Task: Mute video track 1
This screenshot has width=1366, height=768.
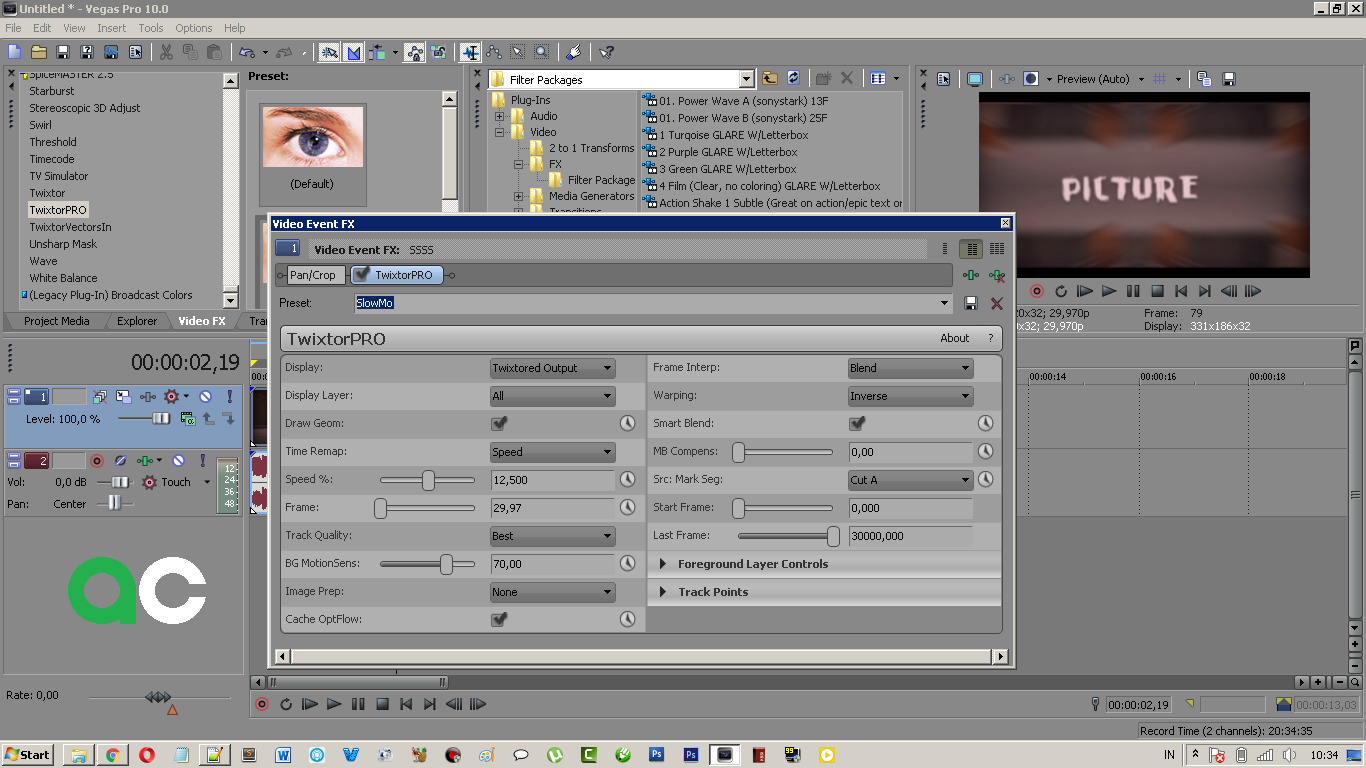Action: (x=205, y=397)
